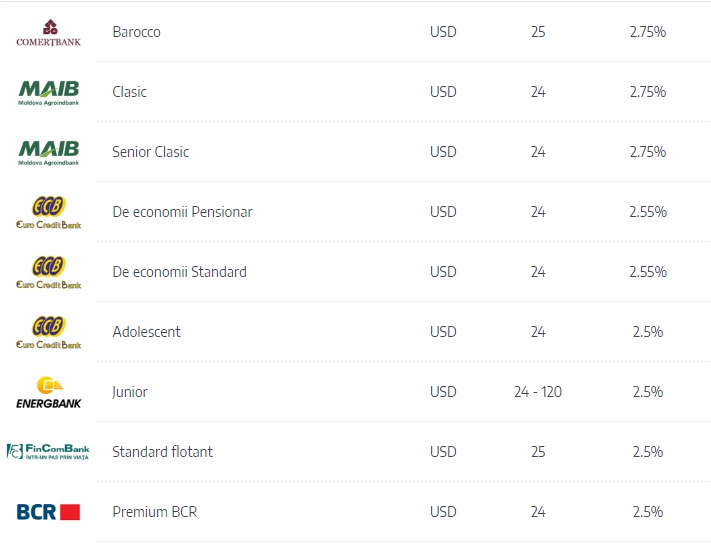Select De economii Pensionar deposit

(182, 212)
